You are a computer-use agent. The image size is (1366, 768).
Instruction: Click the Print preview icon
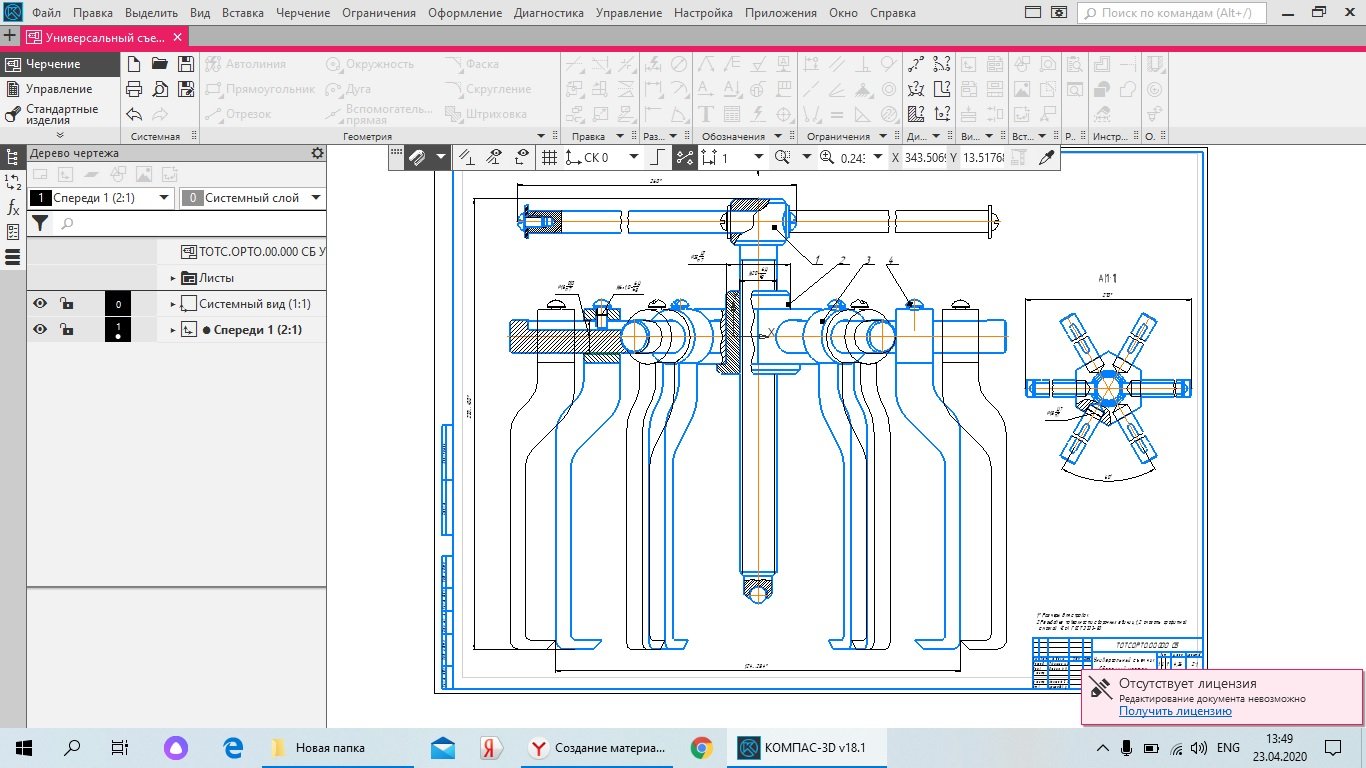tap(159, 89)
